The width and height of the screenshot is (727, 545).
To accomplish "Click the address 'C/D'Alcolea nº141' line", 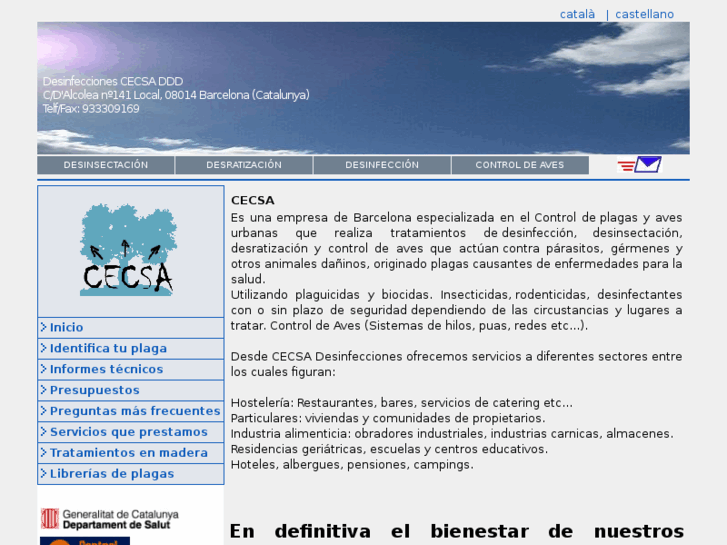I will pyautogui.click(x=176, y=95).
